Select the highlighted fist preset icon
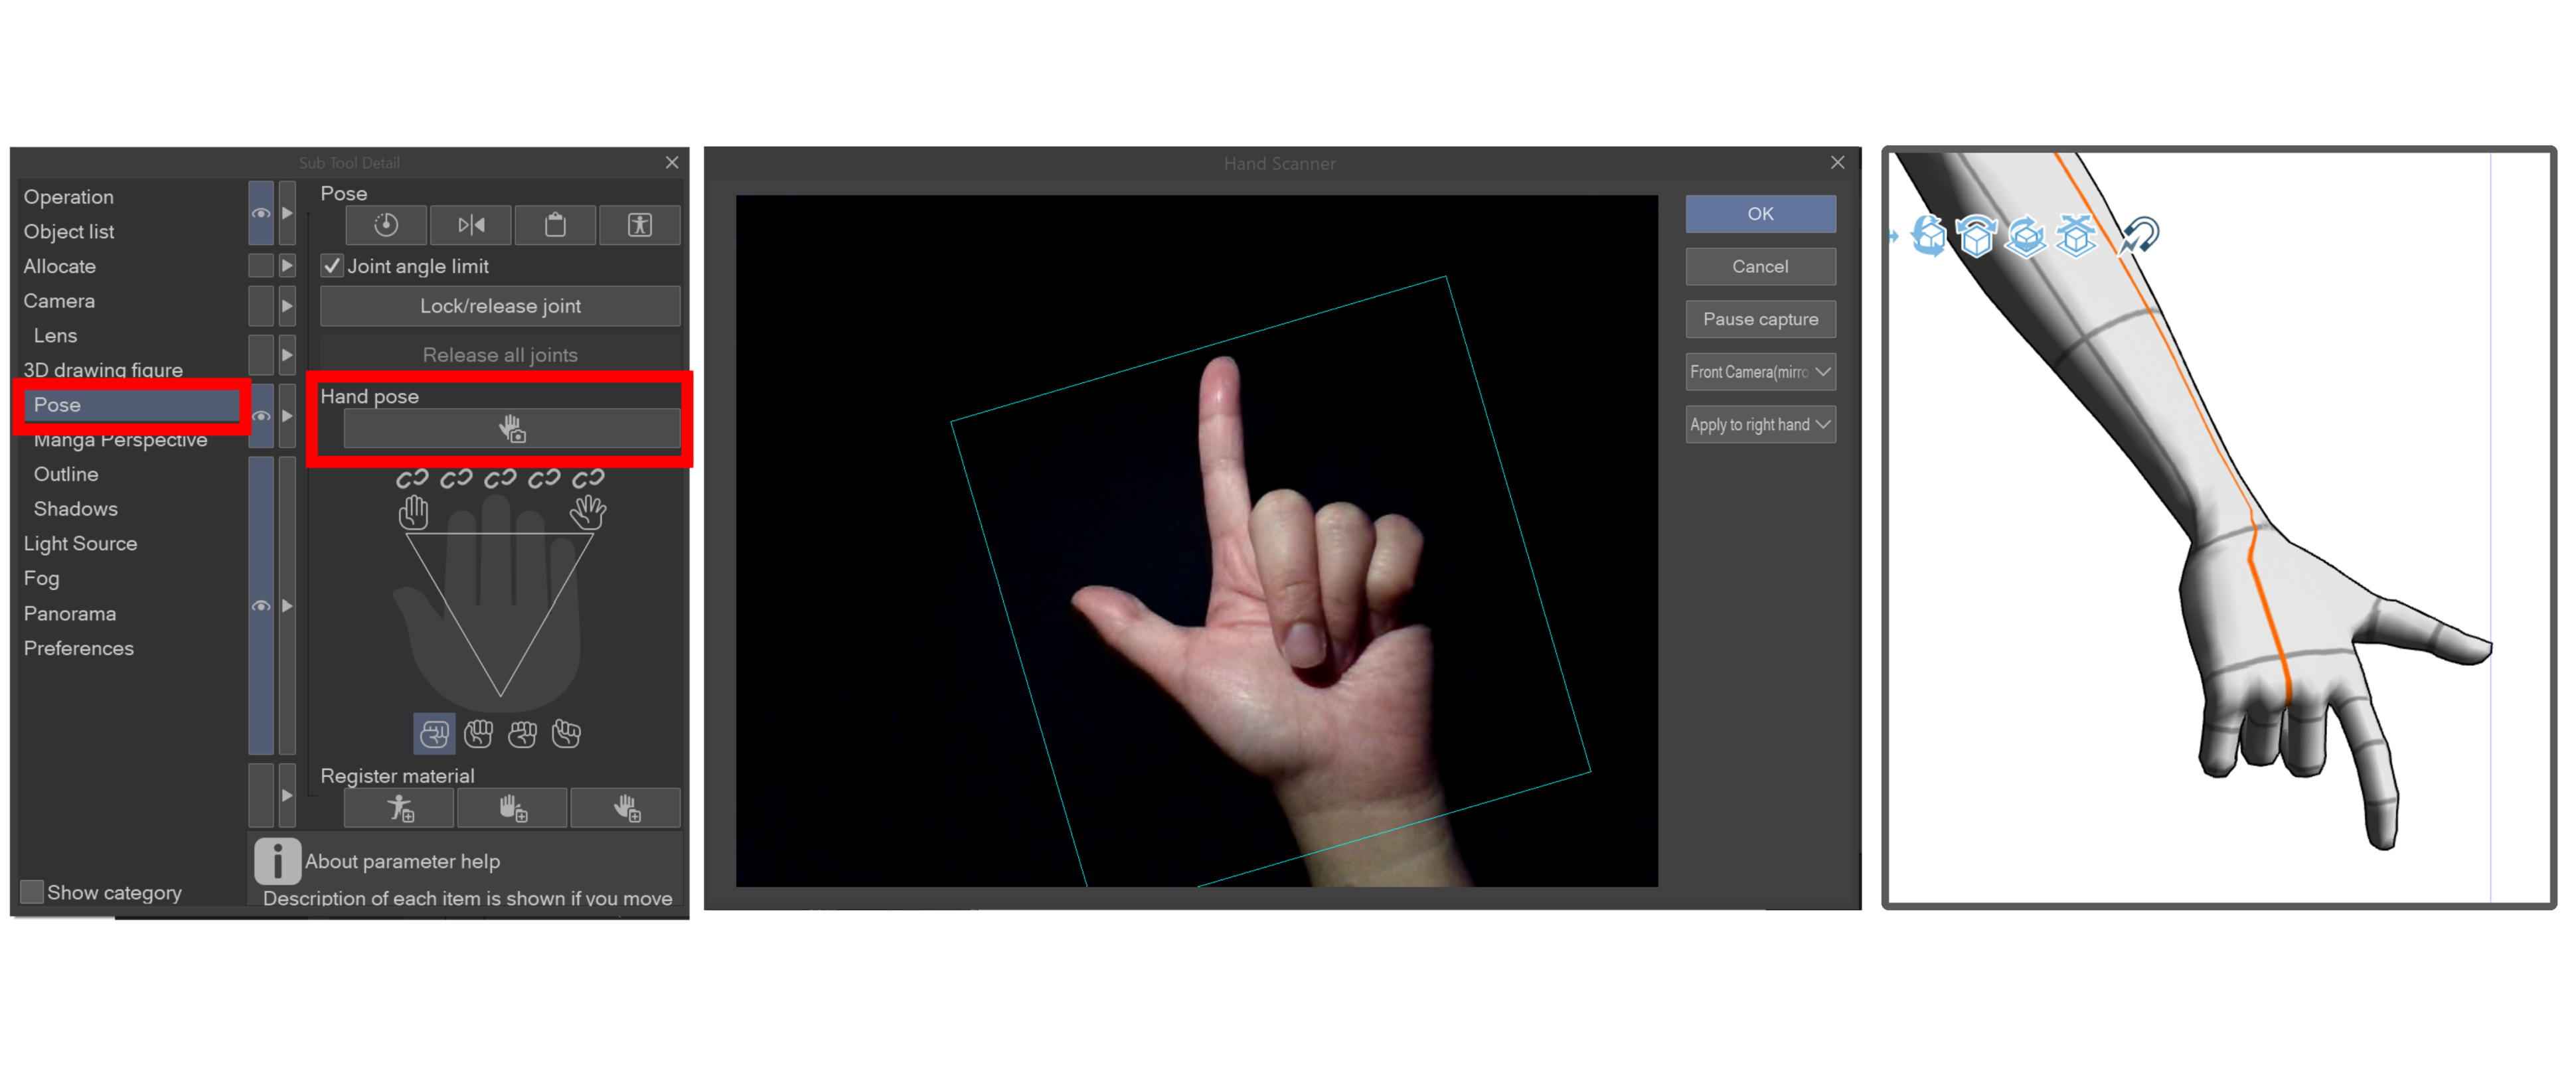The width and height of the screenshot is (2576, 1084). [434, 734]
